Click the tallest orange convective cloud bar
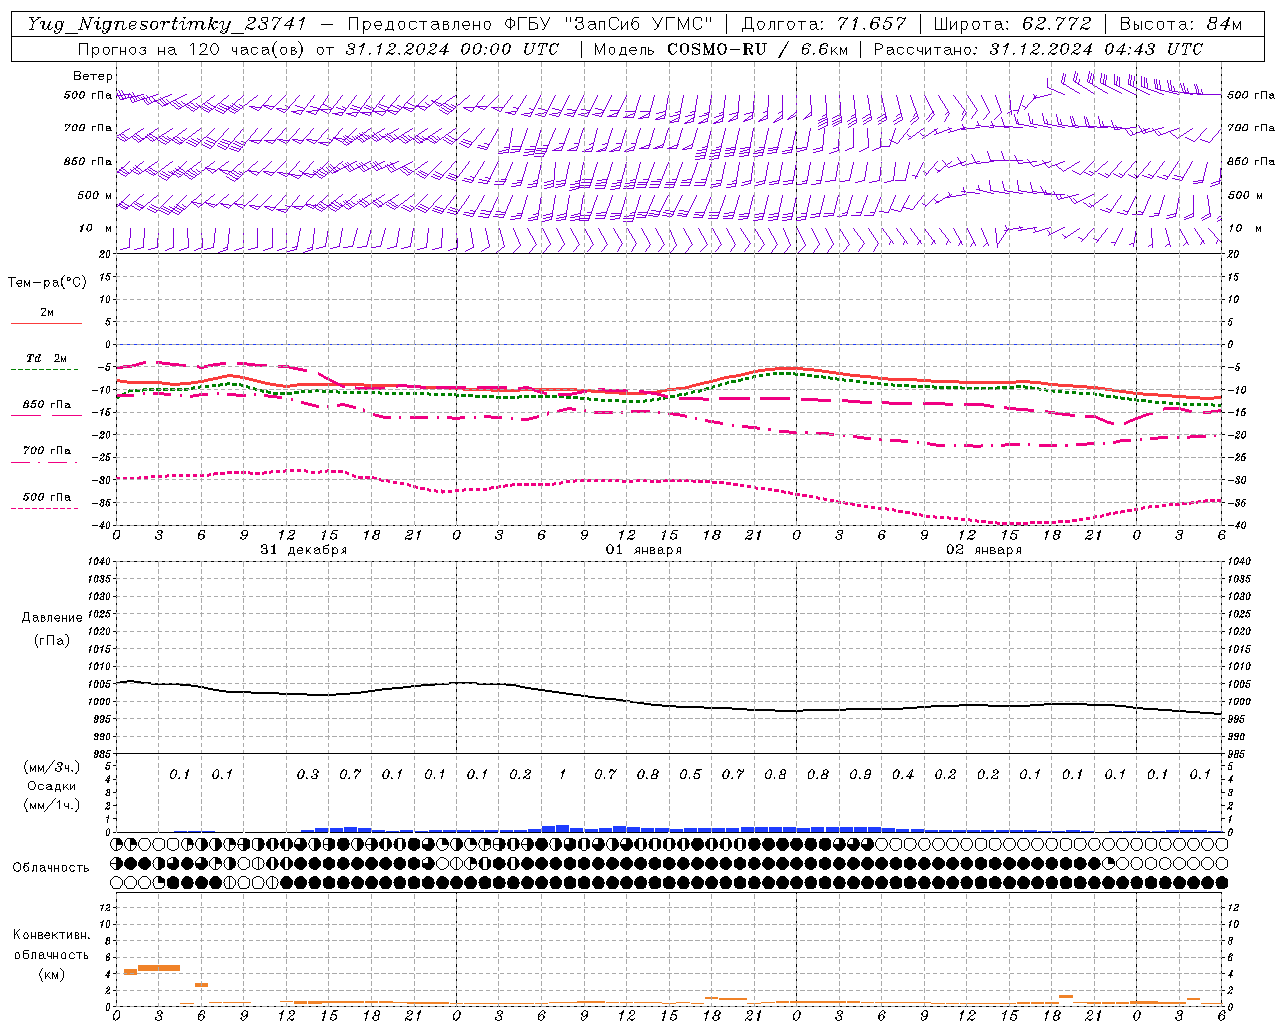The image size is (1280, 1024). [158, 968]
